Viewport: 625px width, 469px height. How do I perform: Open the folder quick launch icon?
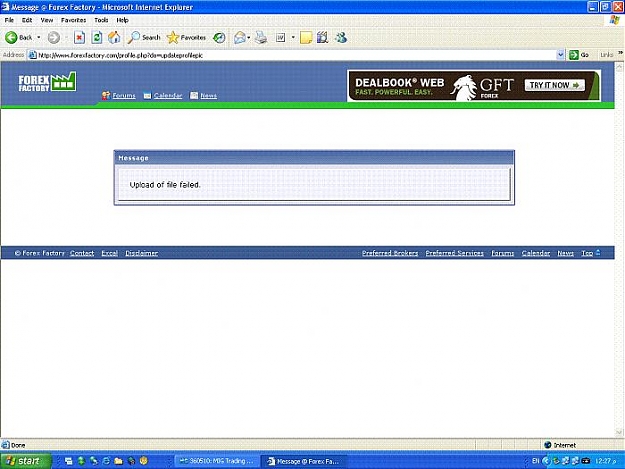(118, 461)
